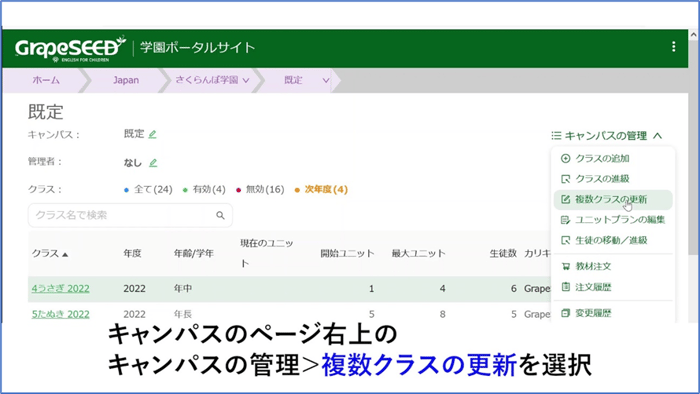Open the 5たぬき 2022 class link
Screen dimensions: 700x394
click(60, 314)
